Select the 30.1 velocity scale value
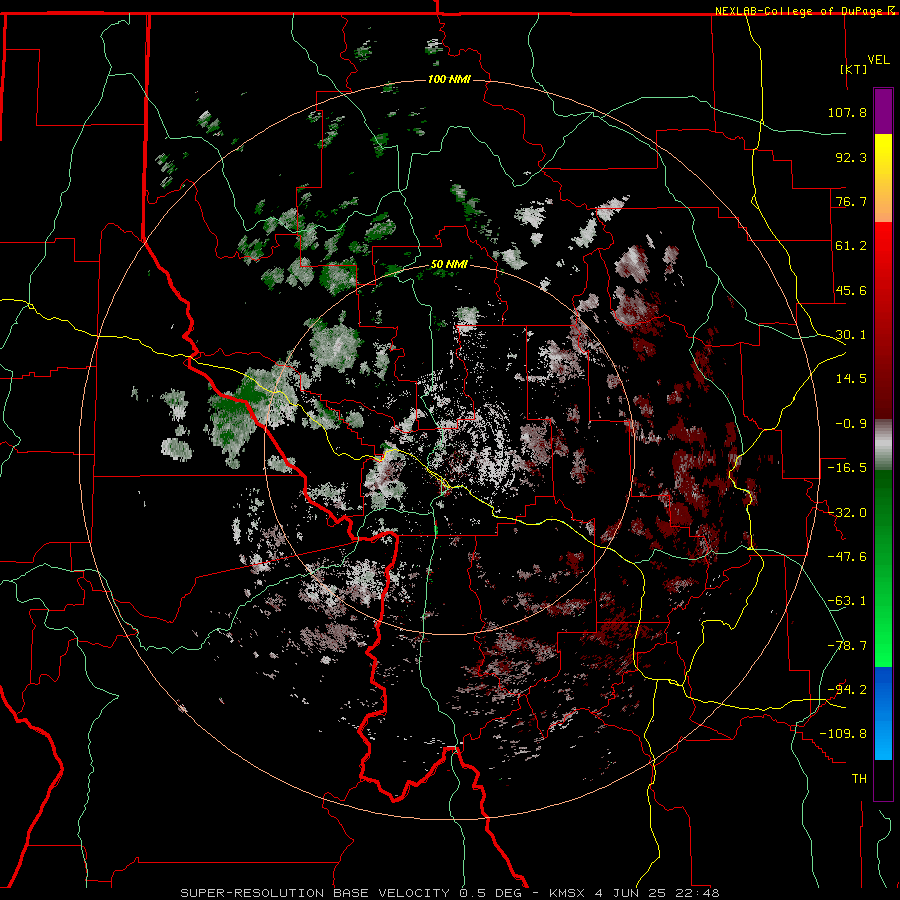Screen dimensions: 900x900 coord(851,335)
